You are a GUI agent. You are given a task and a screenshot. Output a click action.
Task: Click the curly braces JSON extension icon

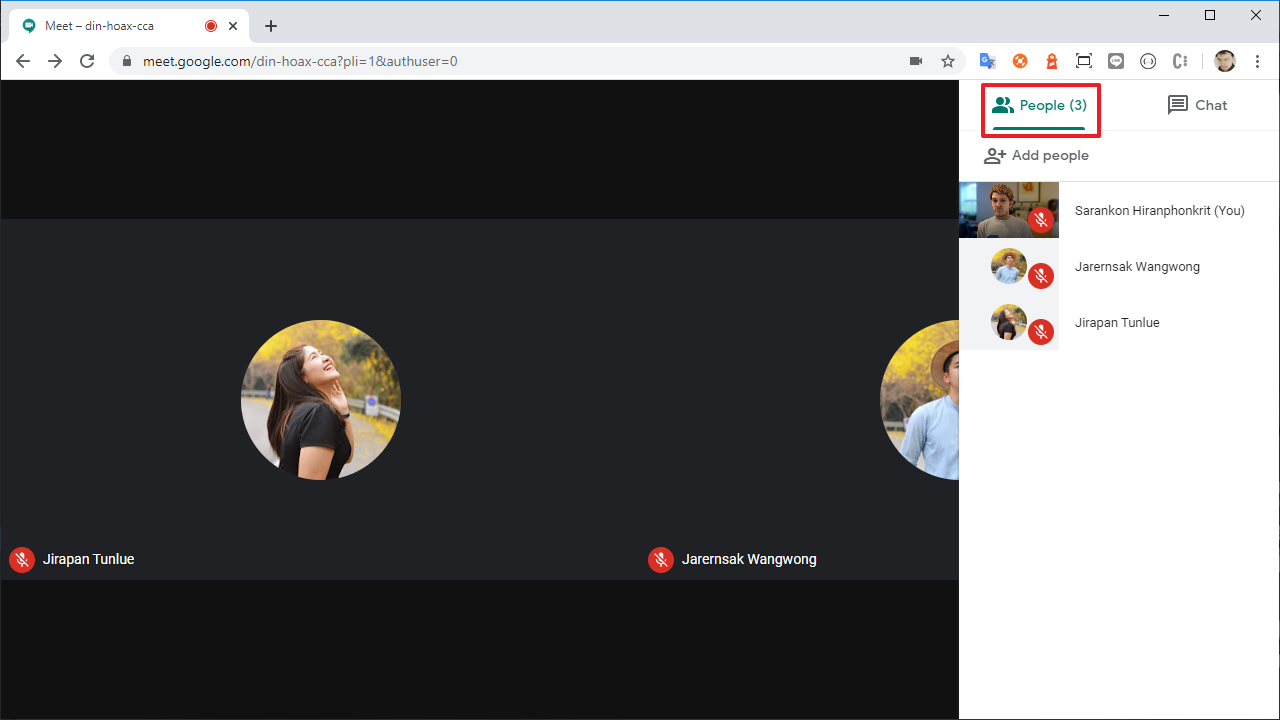click(1148, 61)
